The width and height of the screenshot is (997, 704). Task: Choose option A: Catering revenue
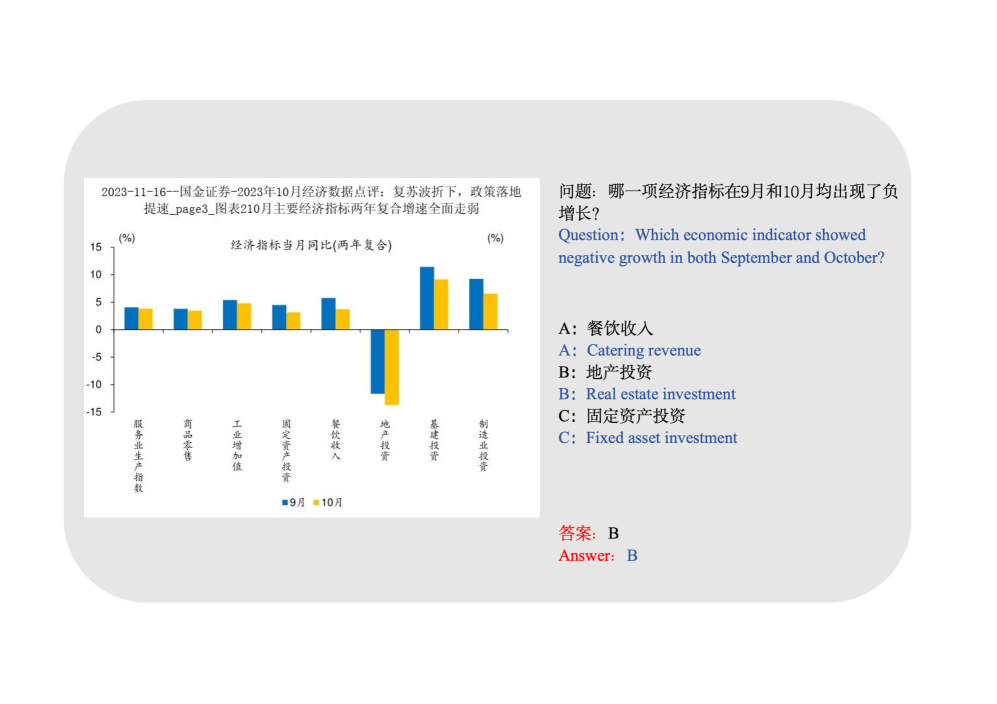click(629, 350)
